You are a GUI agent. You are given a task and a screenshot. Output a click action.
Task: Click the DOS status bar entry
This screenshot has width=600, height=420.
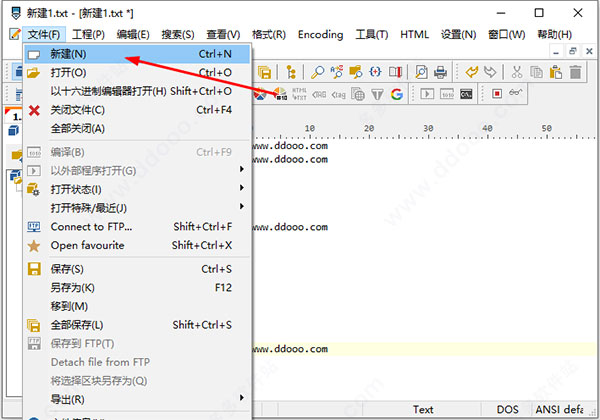click(507, 410)
